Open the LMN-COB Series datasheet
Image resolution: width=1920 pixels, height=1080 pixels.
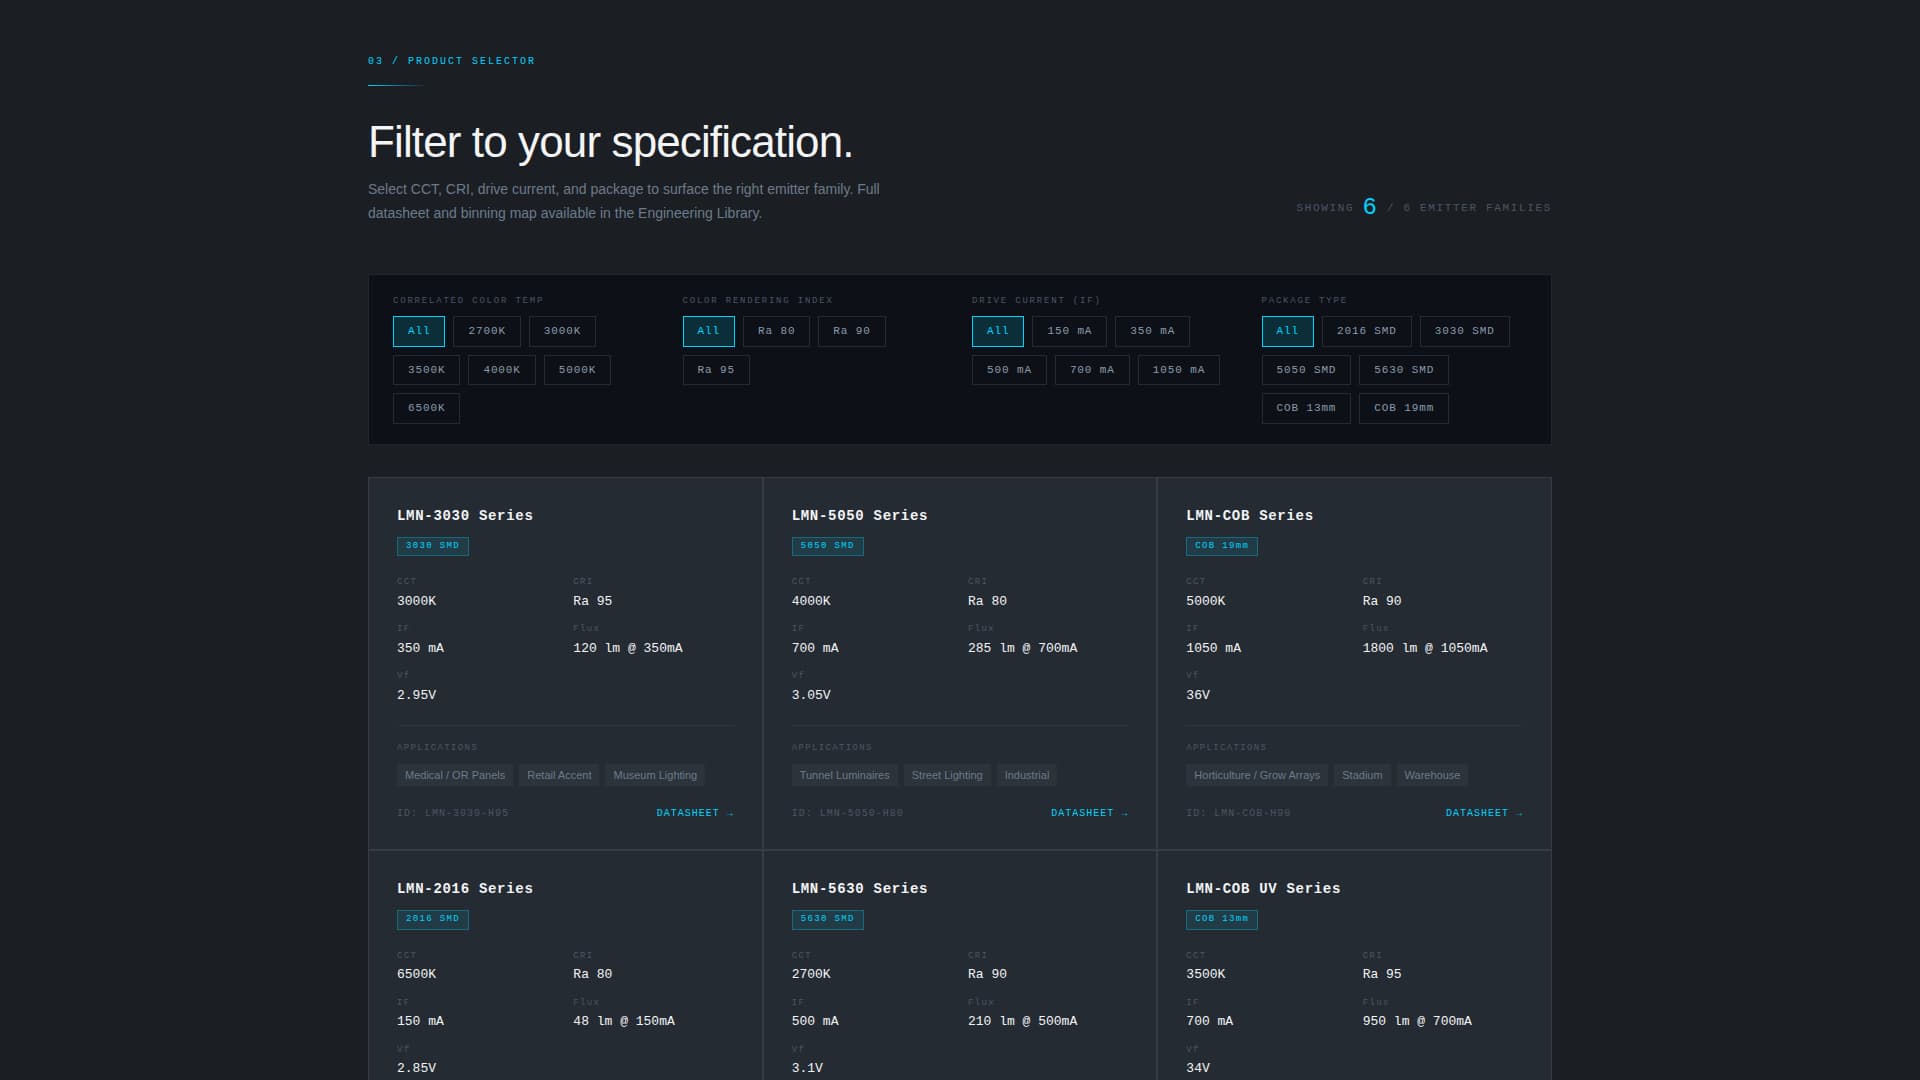click(x=1483, y=812)
